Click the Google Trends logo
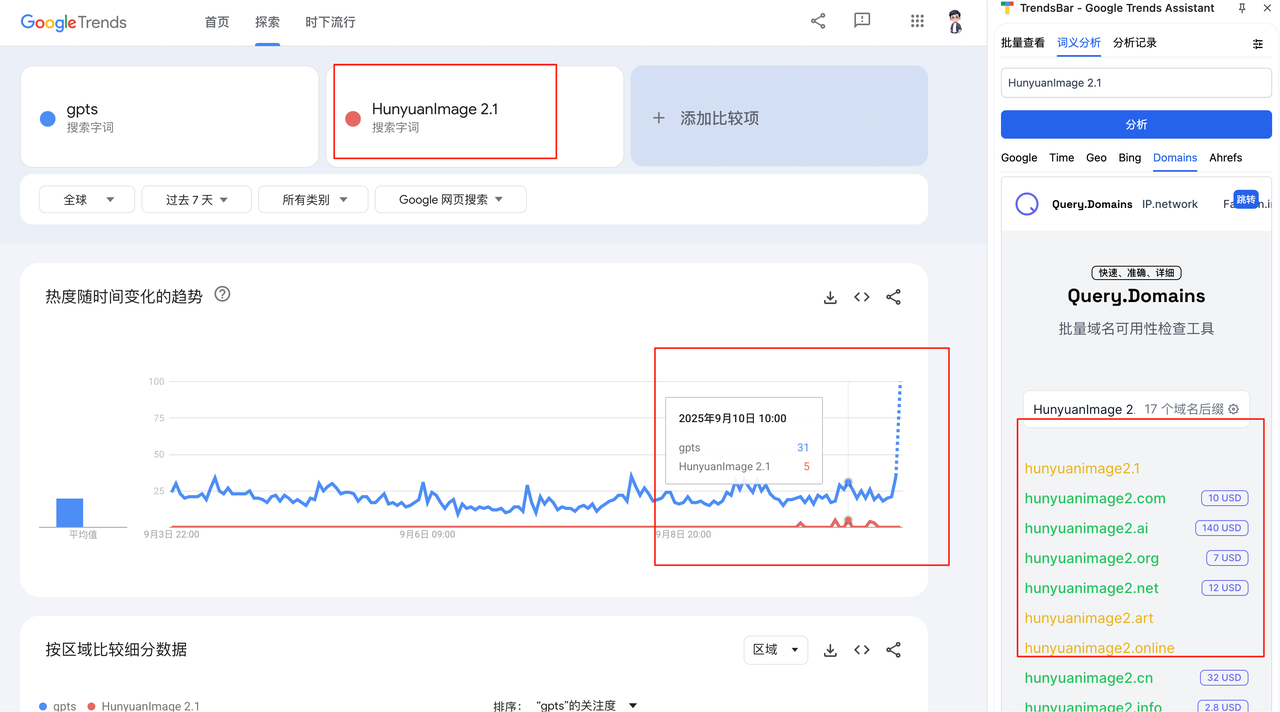Viewport: 1280px width, 712px height. [74, 22]
